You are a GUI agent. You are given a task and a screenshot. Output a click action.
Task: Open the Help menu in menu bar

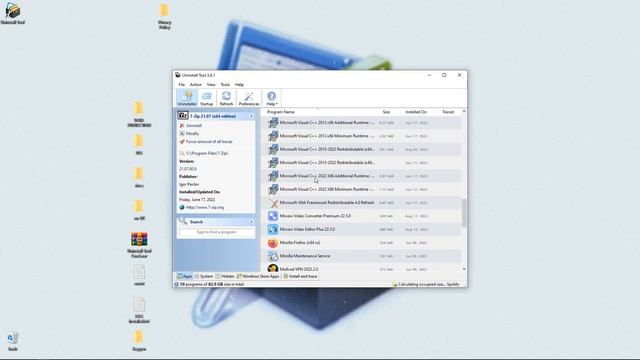[x=239, y=84]
